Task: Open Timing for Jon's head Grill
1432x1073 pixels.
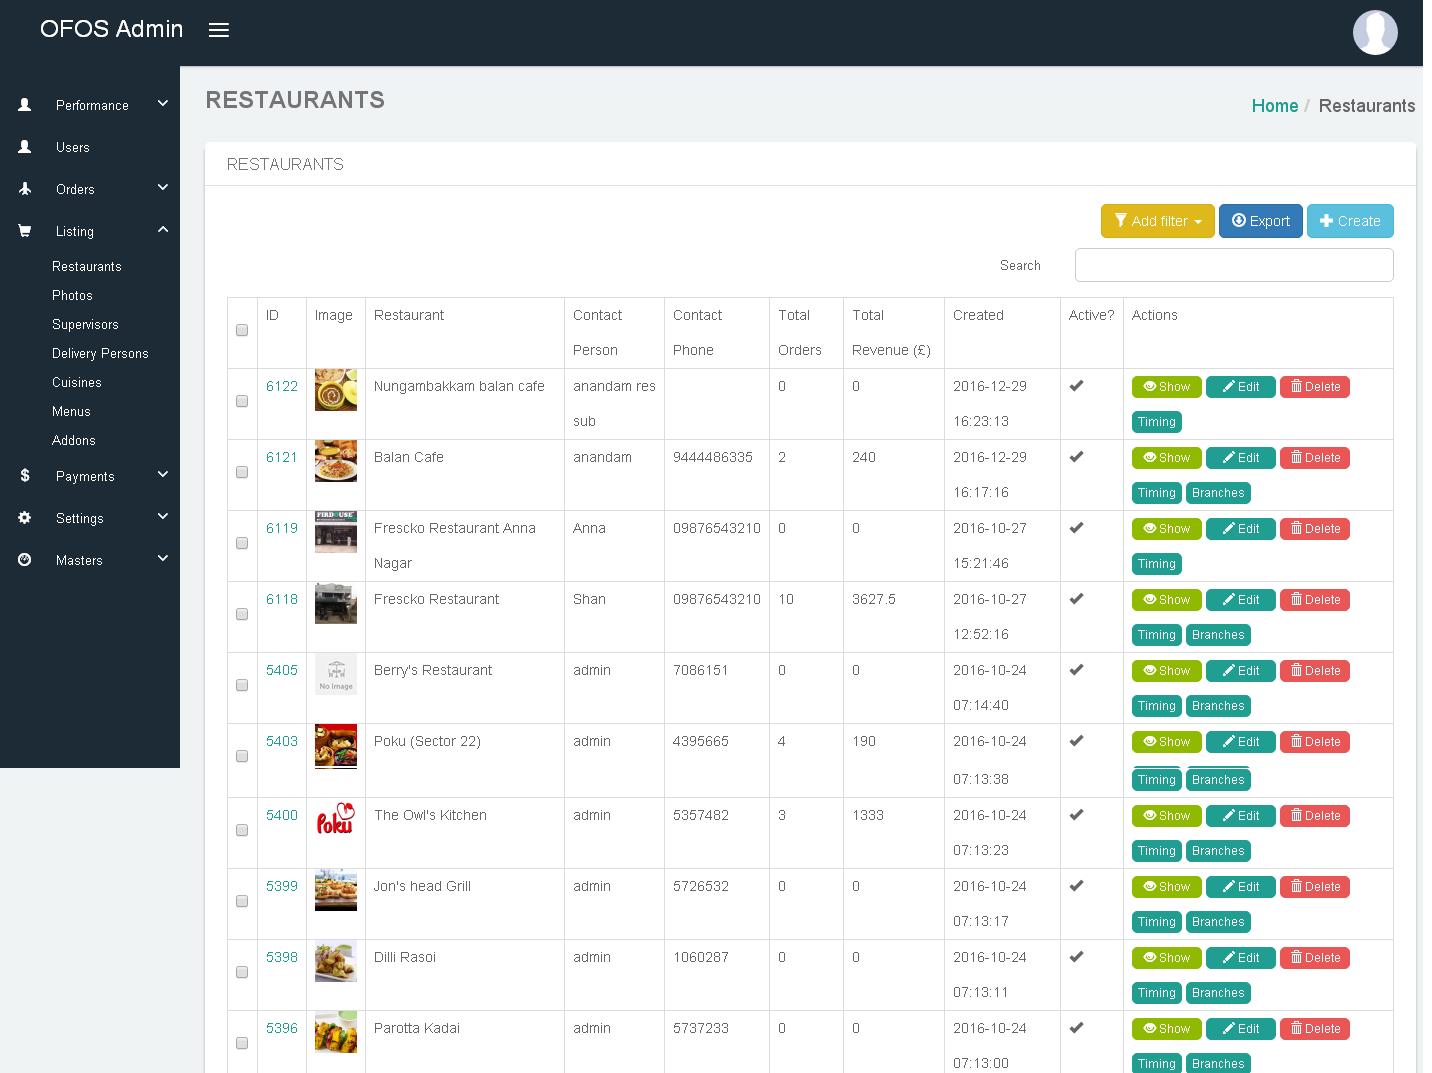Action: 1157,922
